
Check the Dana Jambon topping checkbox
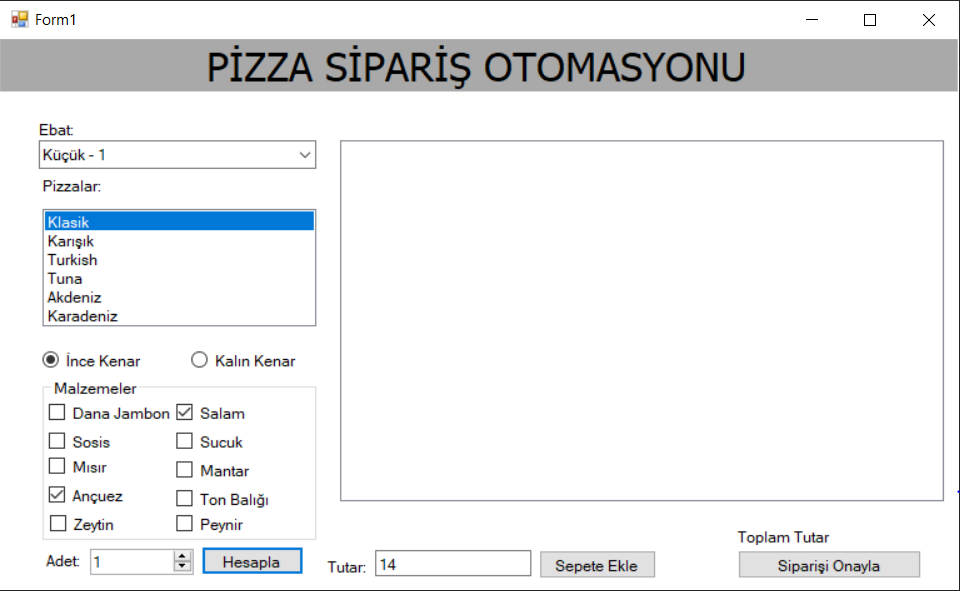[57, 412]
